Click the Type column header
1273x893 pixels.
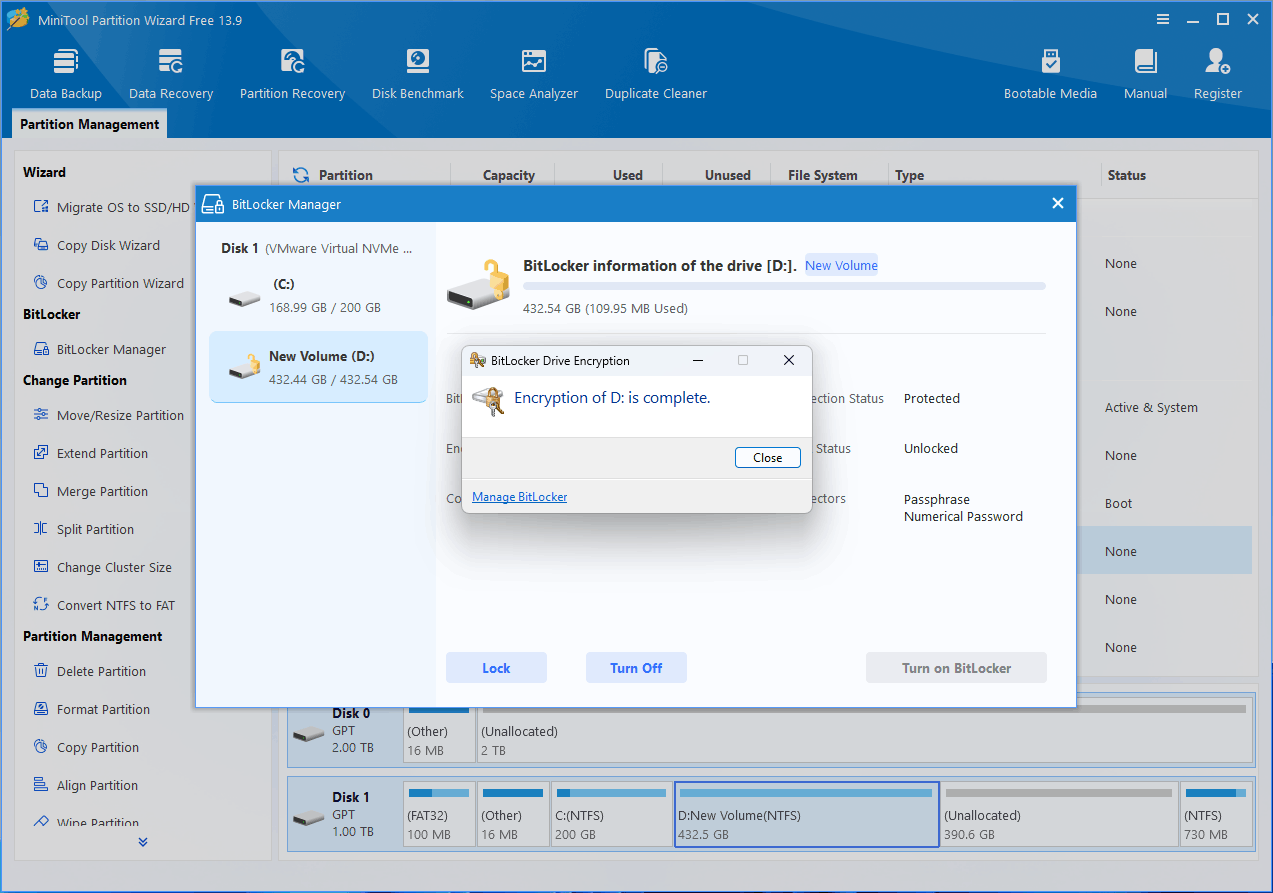[909, 175]
